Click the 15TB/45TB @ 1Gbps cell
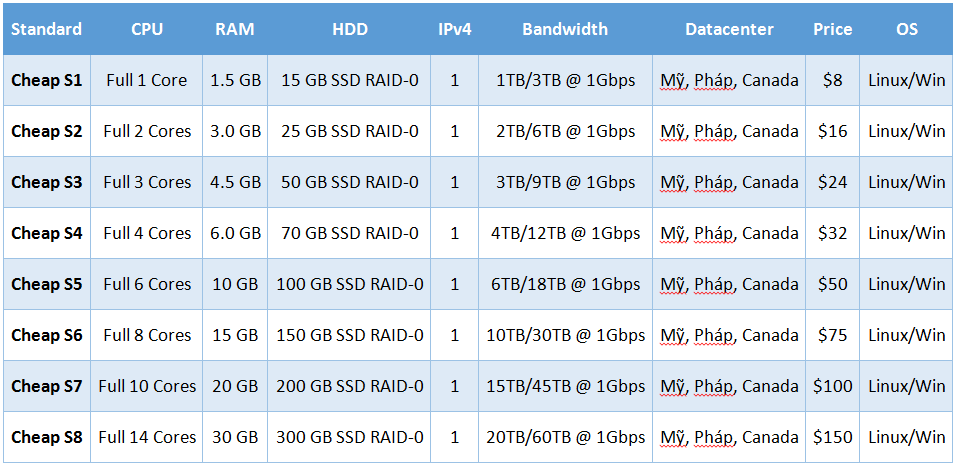This screenshot has width=957, height=467. coord(565,386)
